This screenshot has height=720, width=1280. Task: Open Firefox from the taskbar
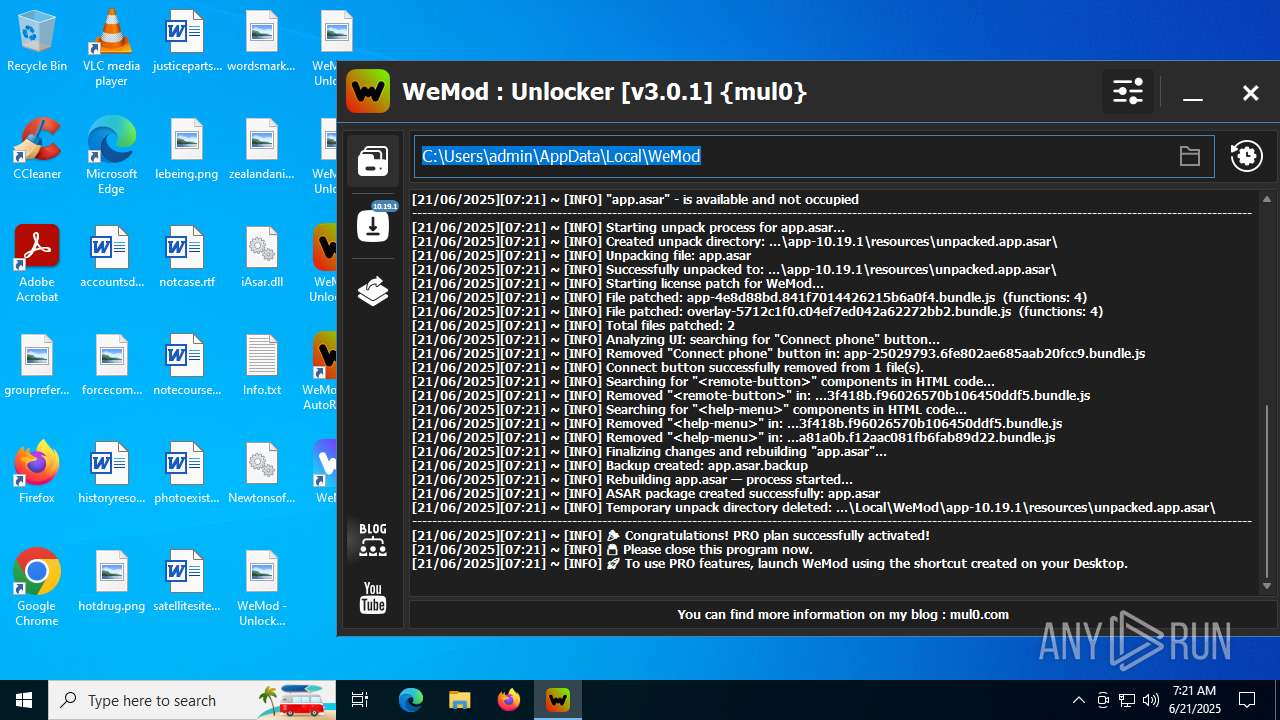click(x=509, y=700)
